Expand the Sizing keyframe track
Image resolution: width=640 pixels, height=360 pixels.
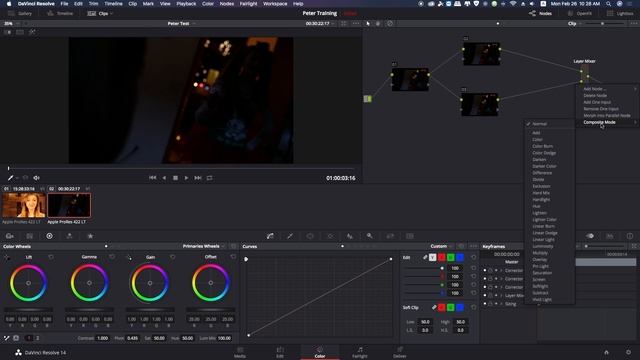point(502,304)
